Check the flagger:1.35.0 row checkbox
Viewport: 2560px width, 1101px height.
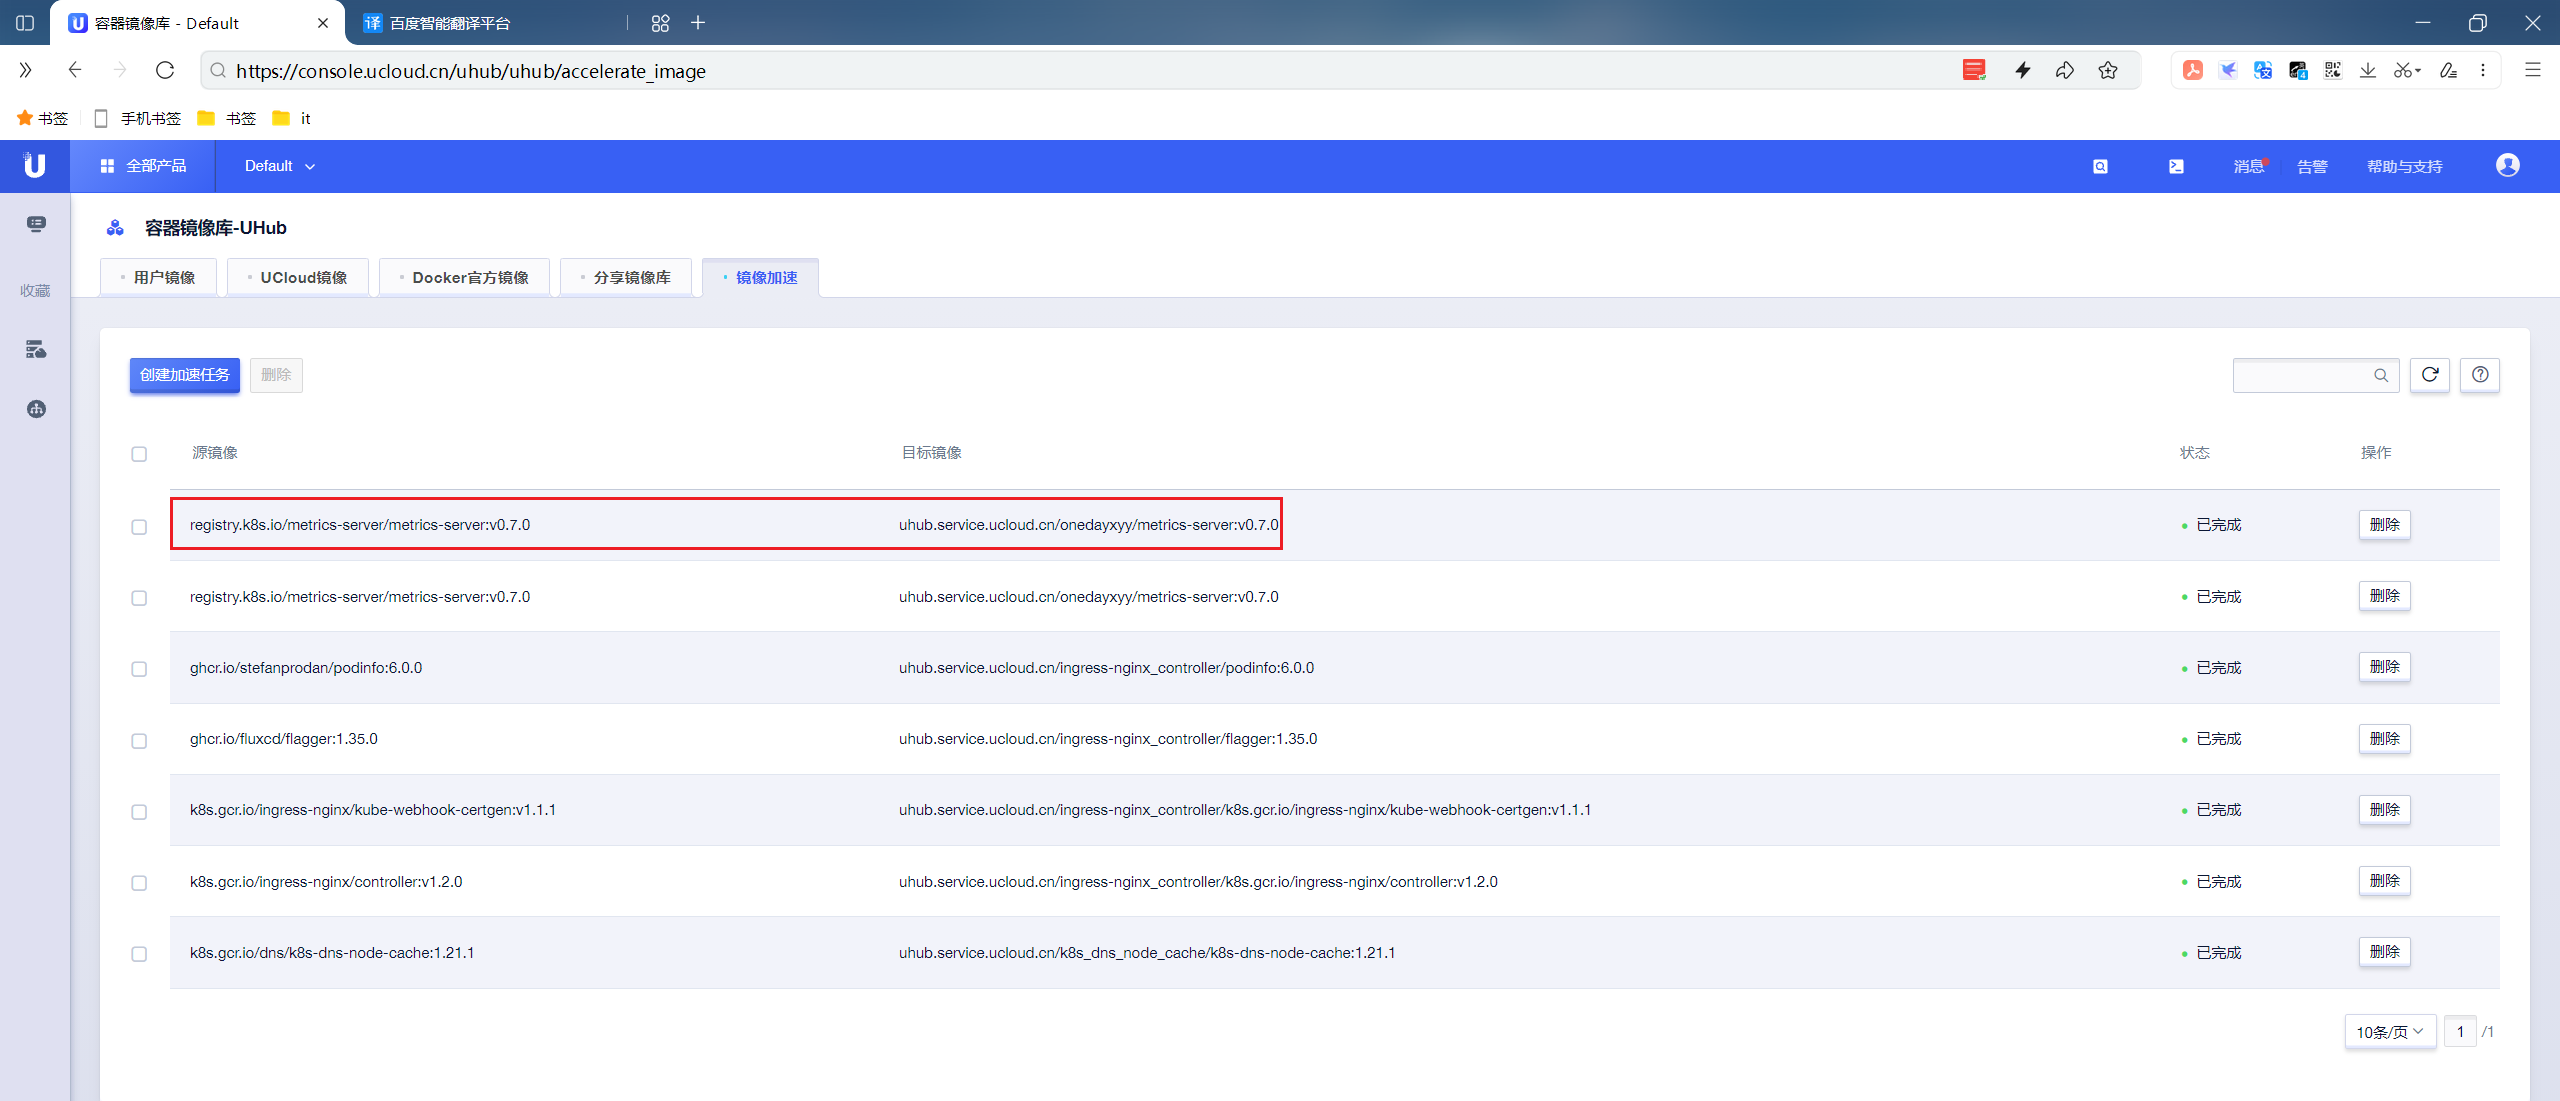(x=139, y=741)
